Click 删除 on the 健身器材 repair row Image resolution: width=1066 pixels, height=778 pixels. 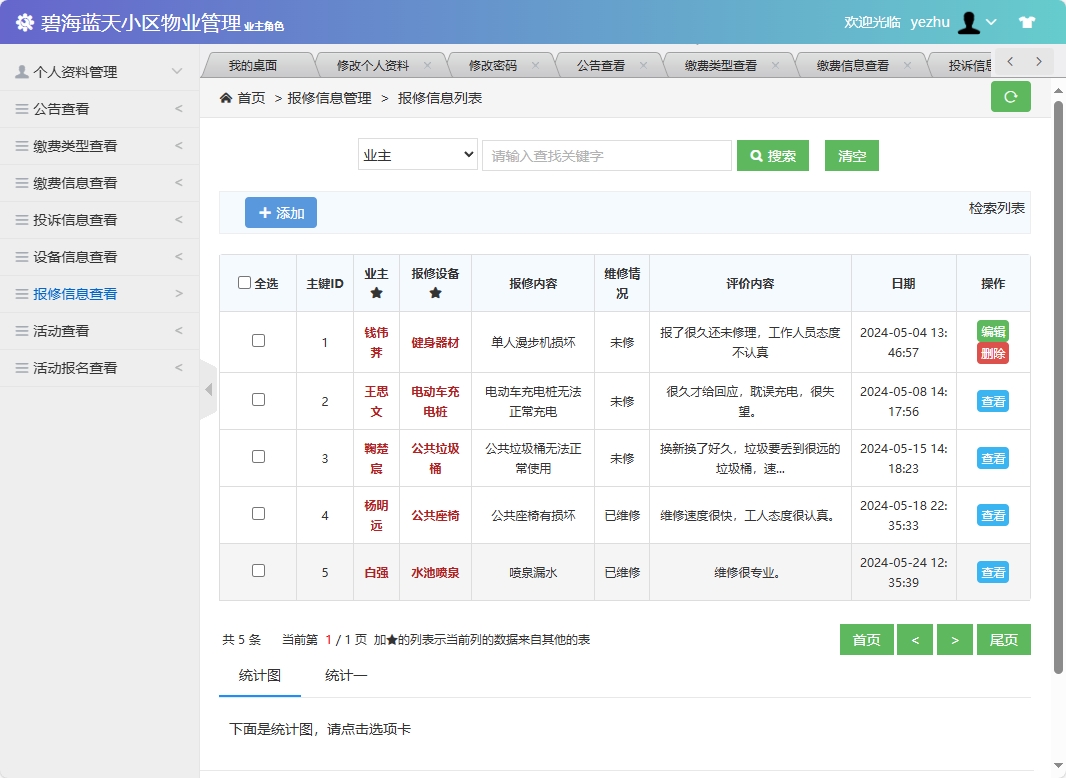(992, 351)
